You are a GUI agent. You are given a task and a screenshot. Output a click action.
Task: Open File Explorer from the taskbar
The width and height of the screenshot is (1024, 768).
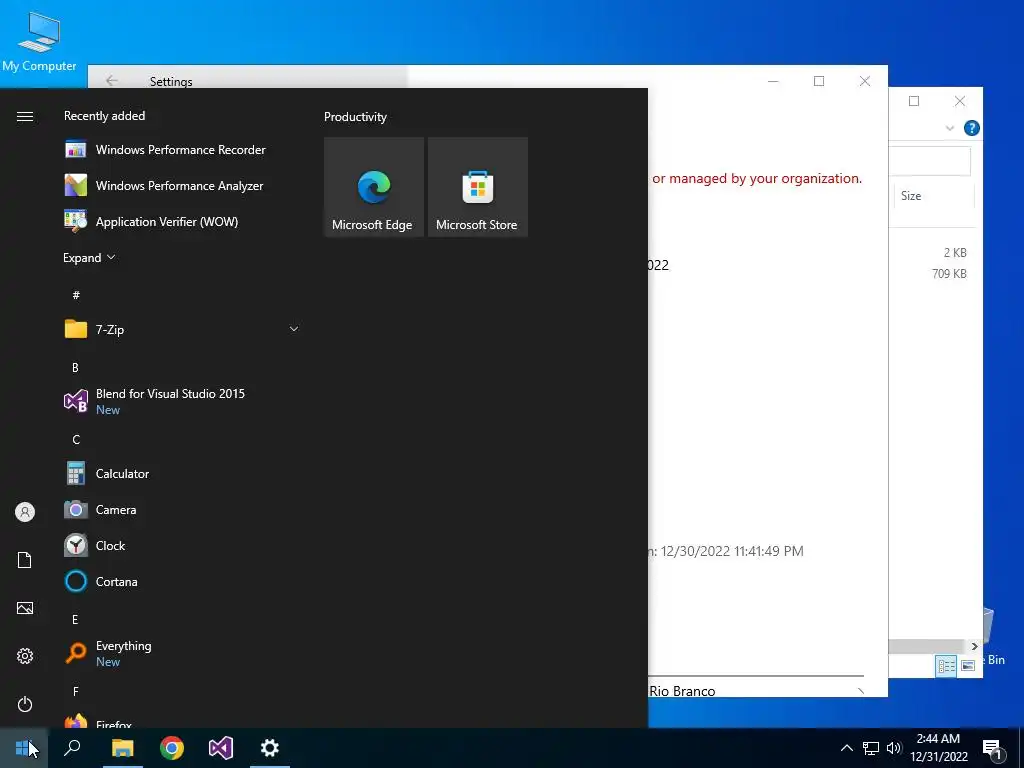pos(122,748)
